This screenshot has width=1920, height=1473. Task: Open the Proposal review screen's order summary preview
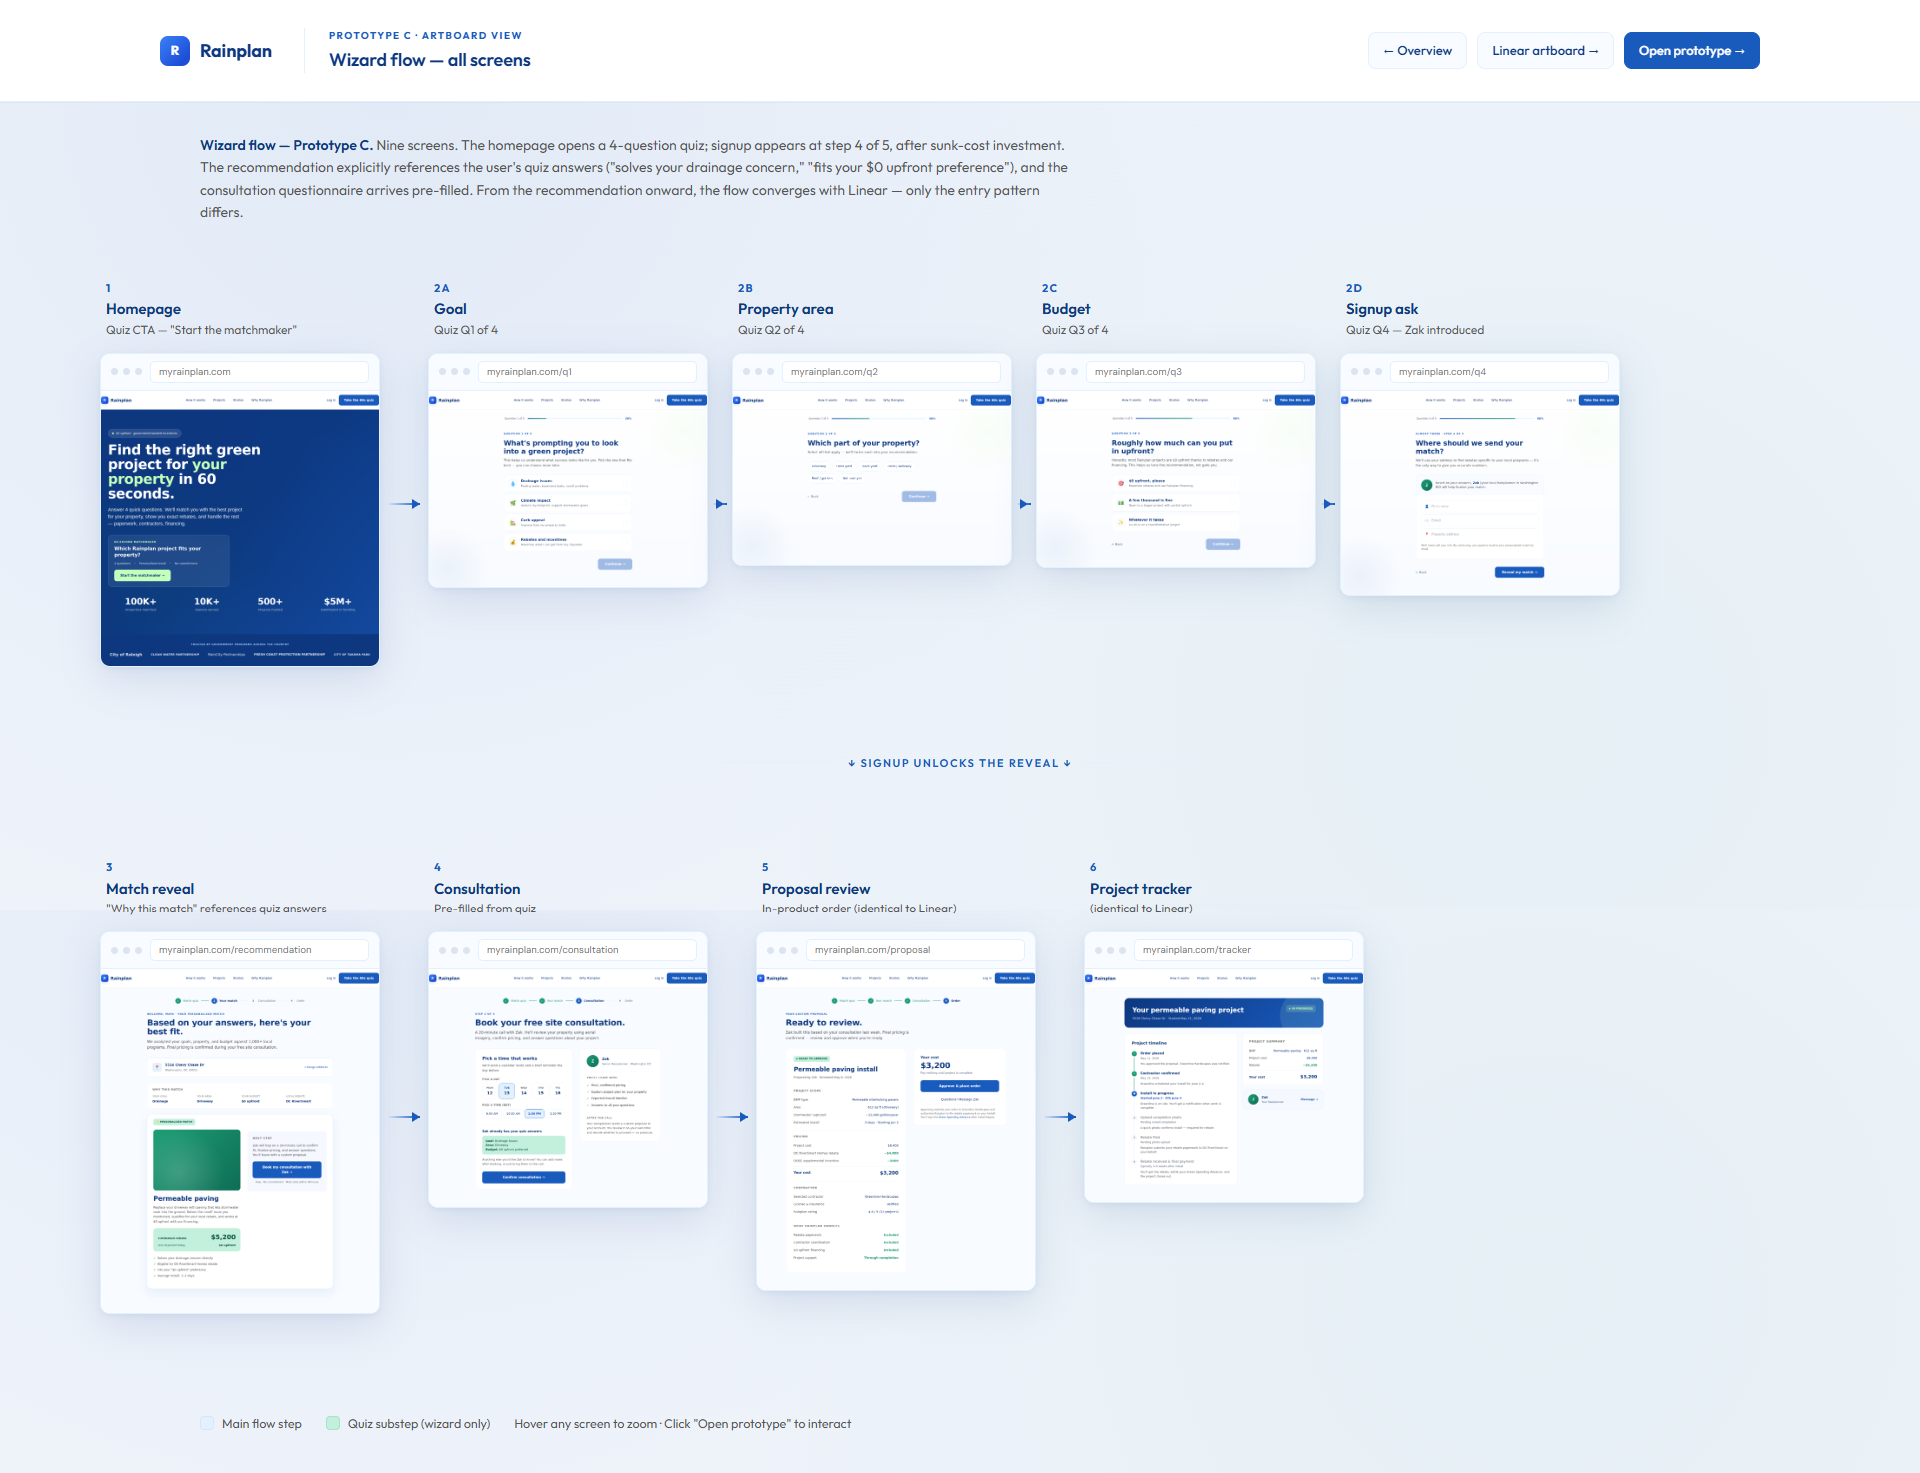[846, 1160]
